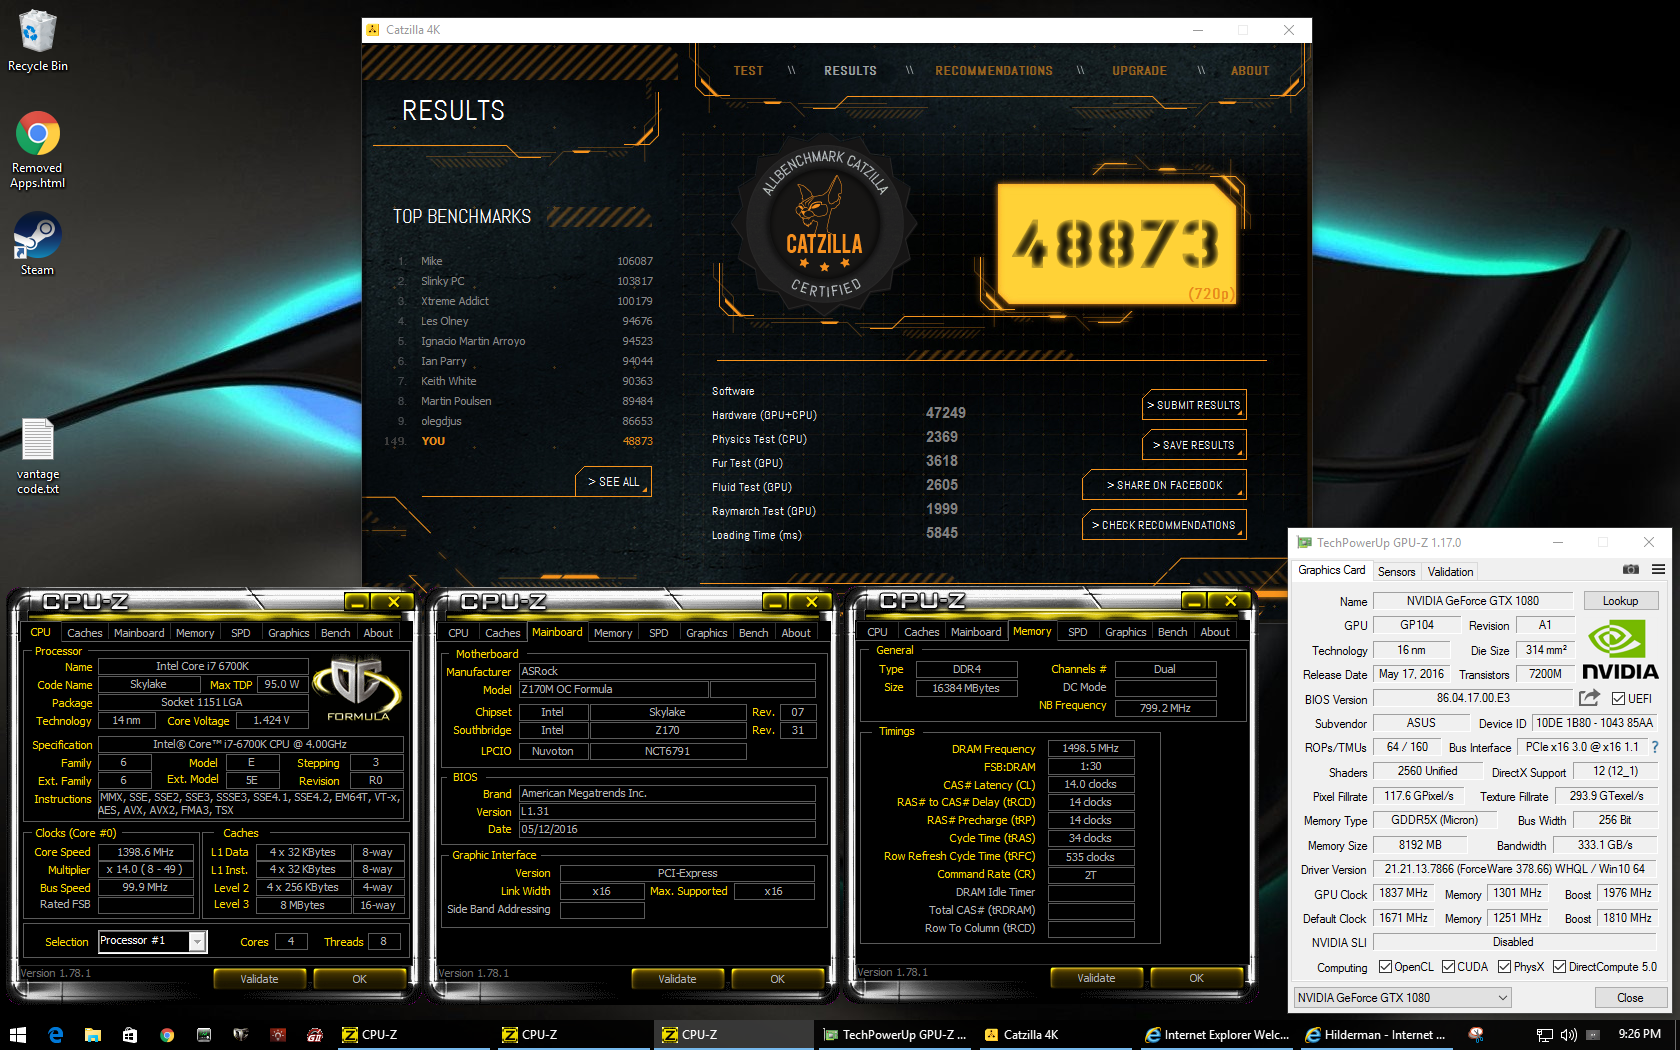Click the BIOS version share/export icon in GPU-Z

point(1589,698)
